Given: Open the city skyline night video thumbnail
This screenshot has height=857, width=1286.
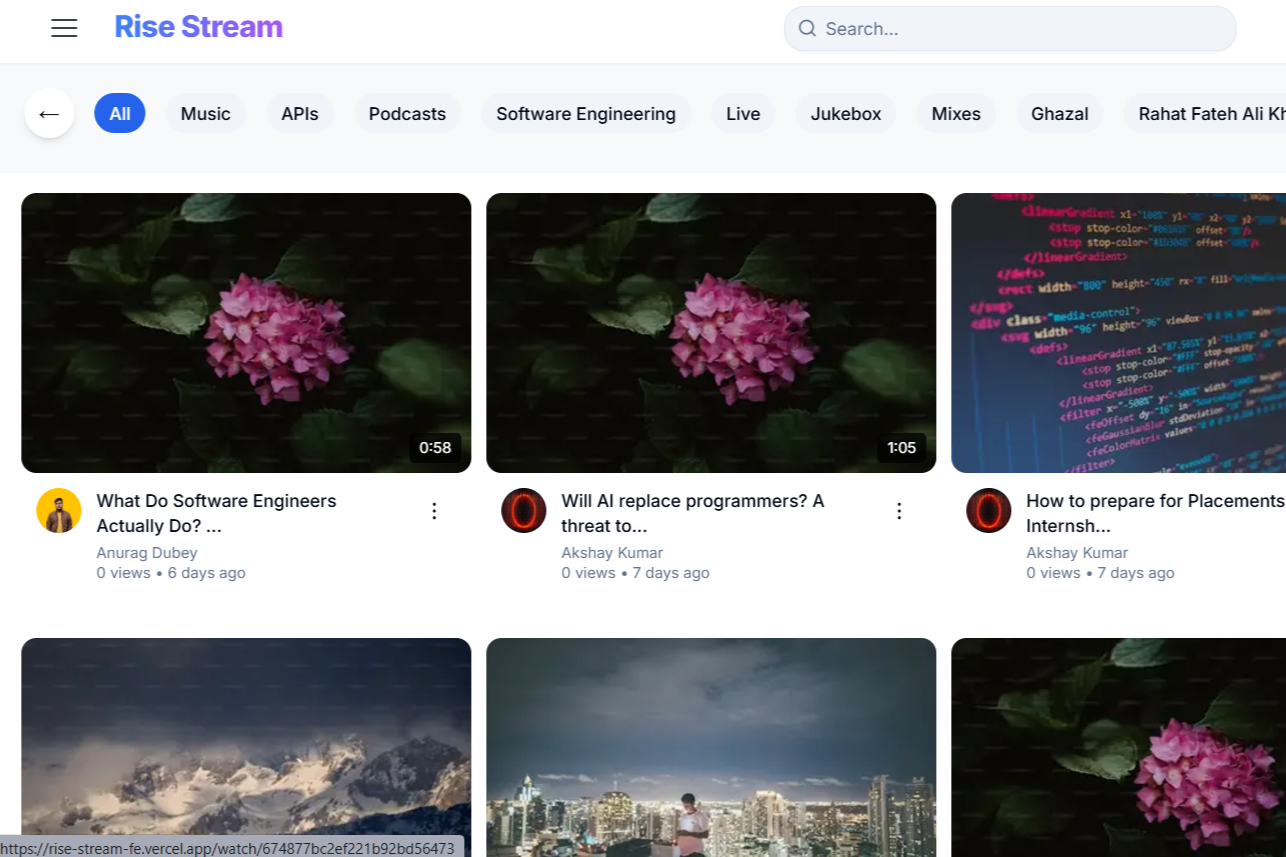Looking at the screenshot, I should pos(711,747).
